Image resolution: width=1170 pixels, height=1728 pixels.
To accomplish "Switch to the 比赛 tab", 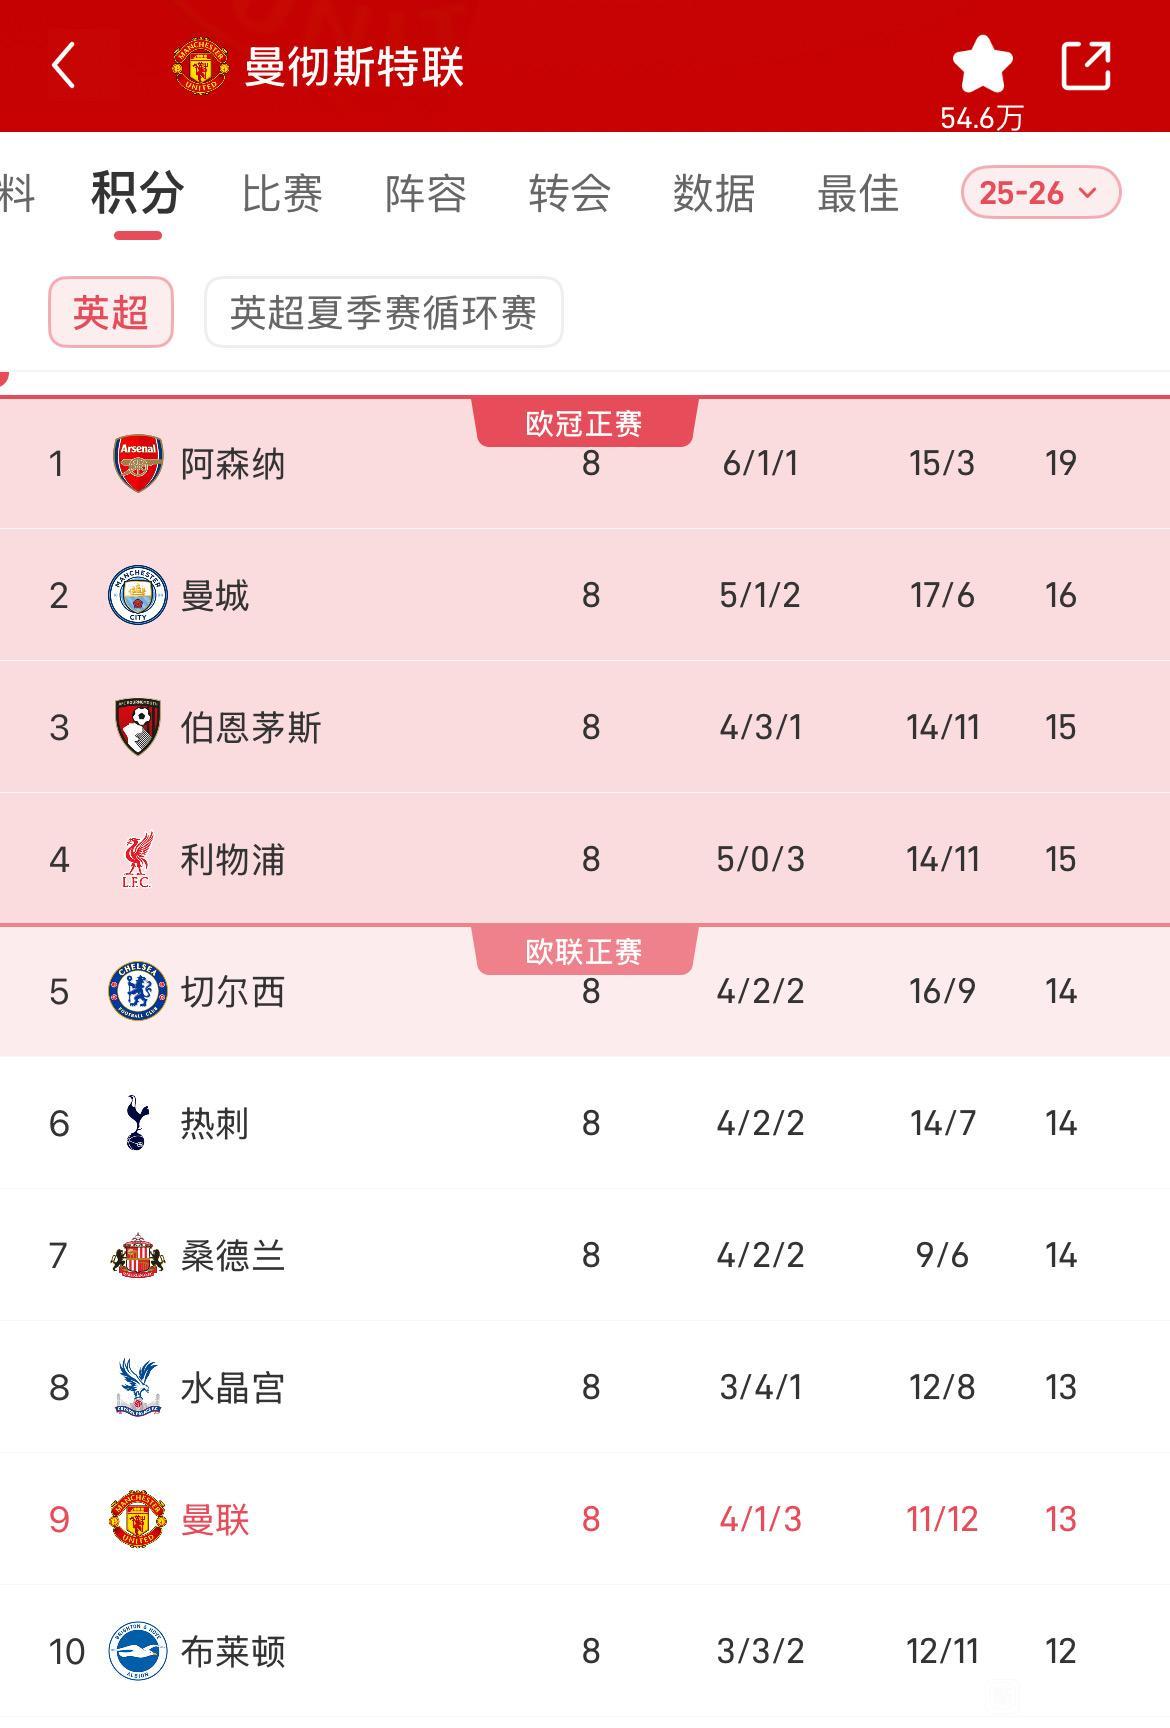I will pyautogui.click(x=282, y=193).
